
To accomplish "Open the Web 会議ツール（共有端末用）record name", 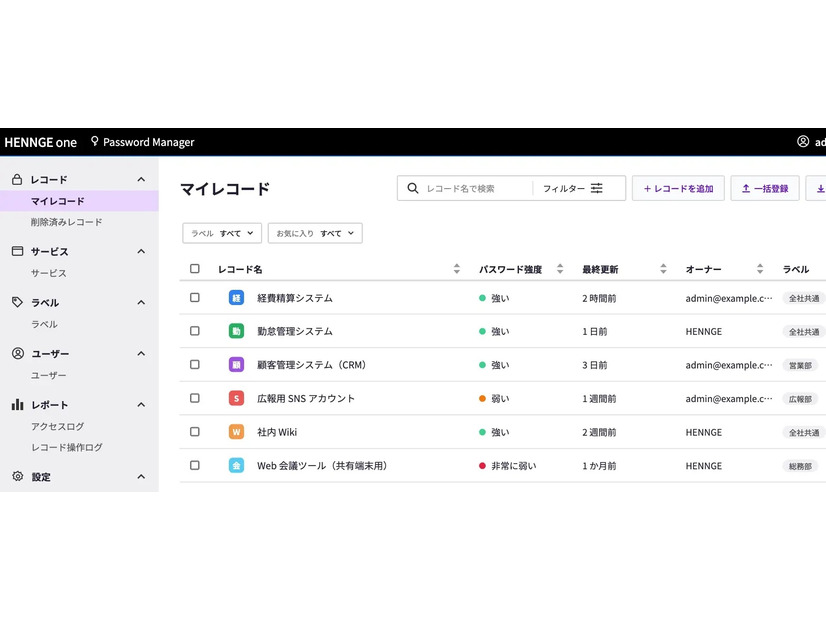I will coord(322,466).
